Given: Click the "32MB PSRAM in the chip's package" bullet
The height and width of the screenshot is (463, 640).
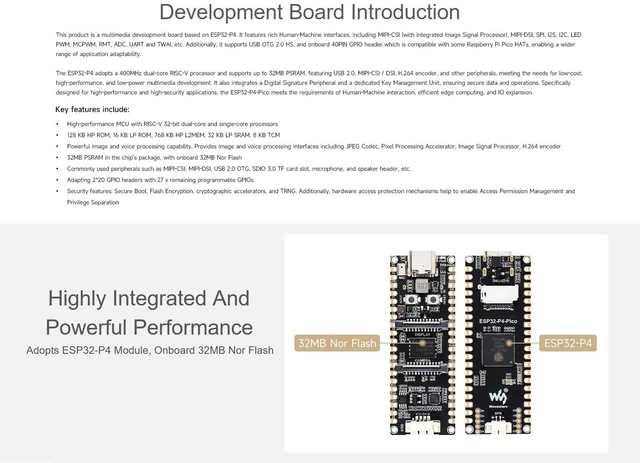Looking at the screenshot, I should (x=154, y=158).
